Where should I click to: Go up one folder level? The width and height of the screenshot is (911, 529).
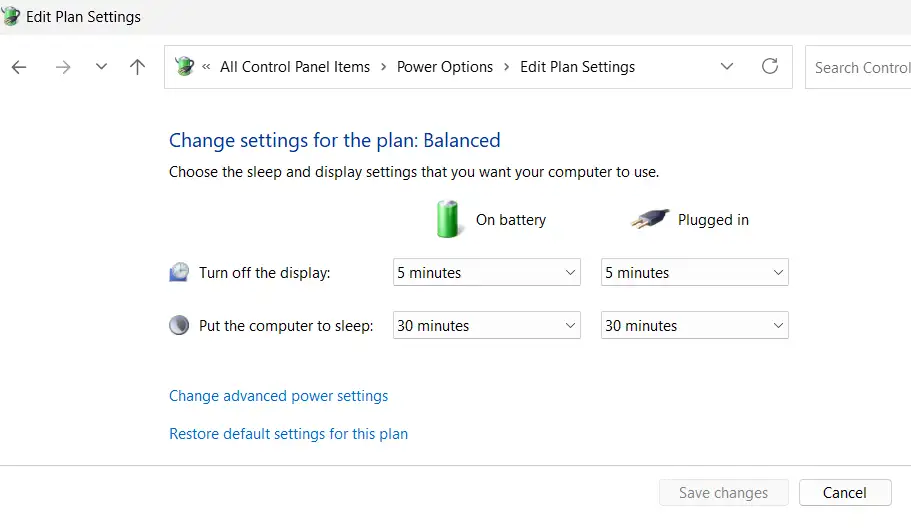tap(138, 67)
